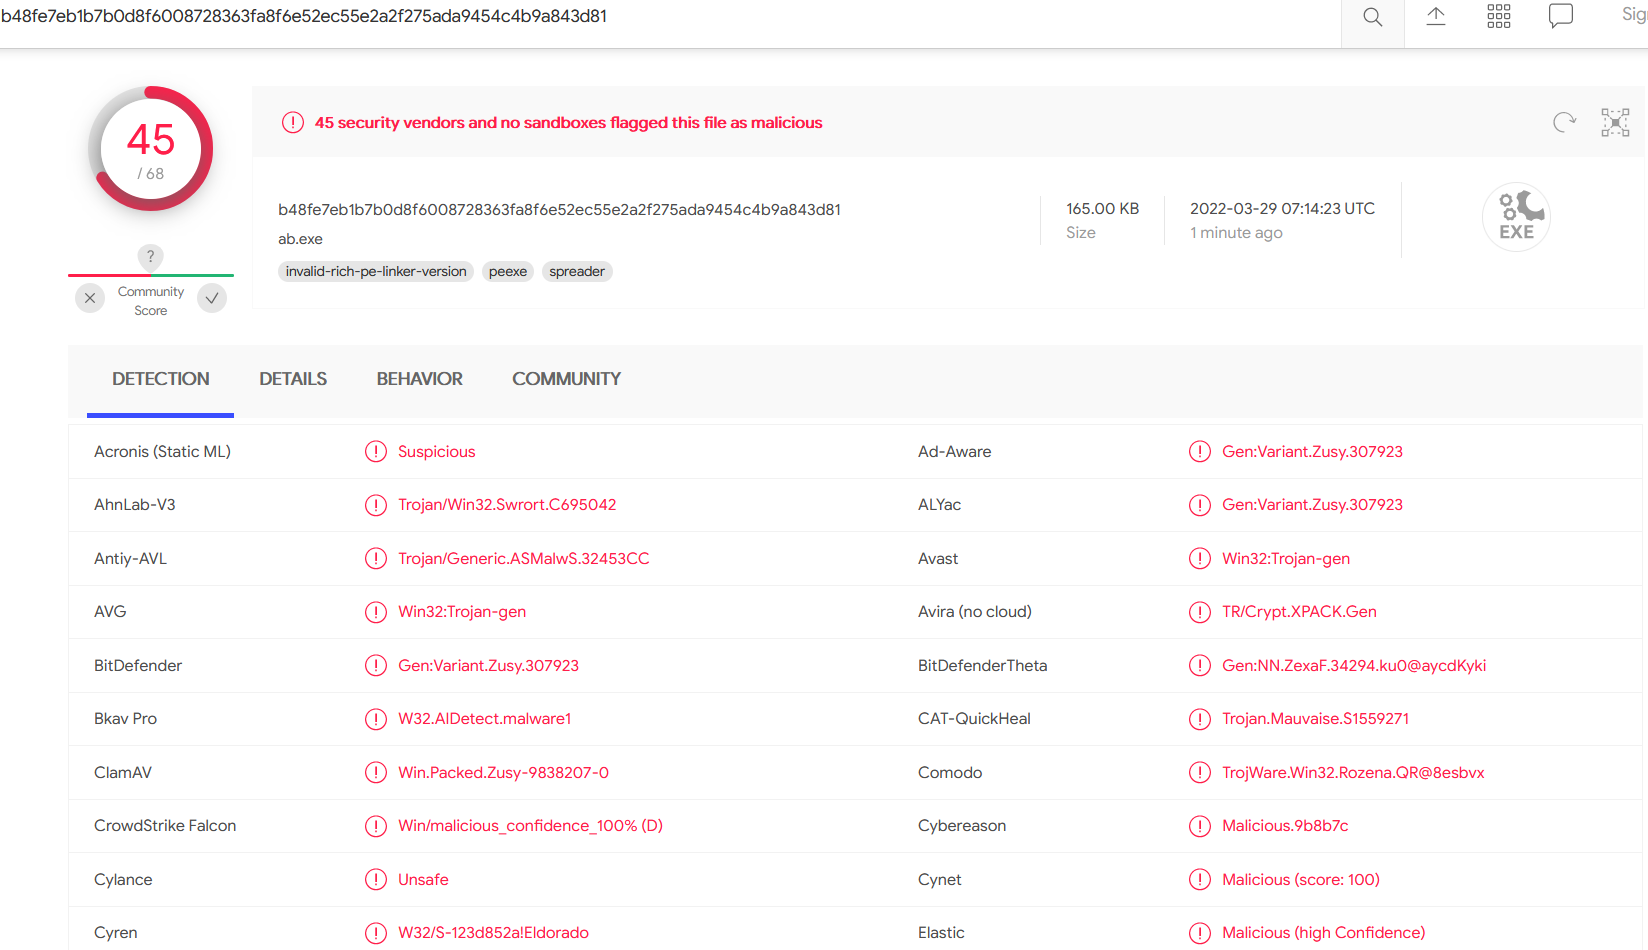Image resolution: width=1648 pixels, height=950 pixels.
Task: Vote malicious with the X icon
Action: [x=90, y=298]
